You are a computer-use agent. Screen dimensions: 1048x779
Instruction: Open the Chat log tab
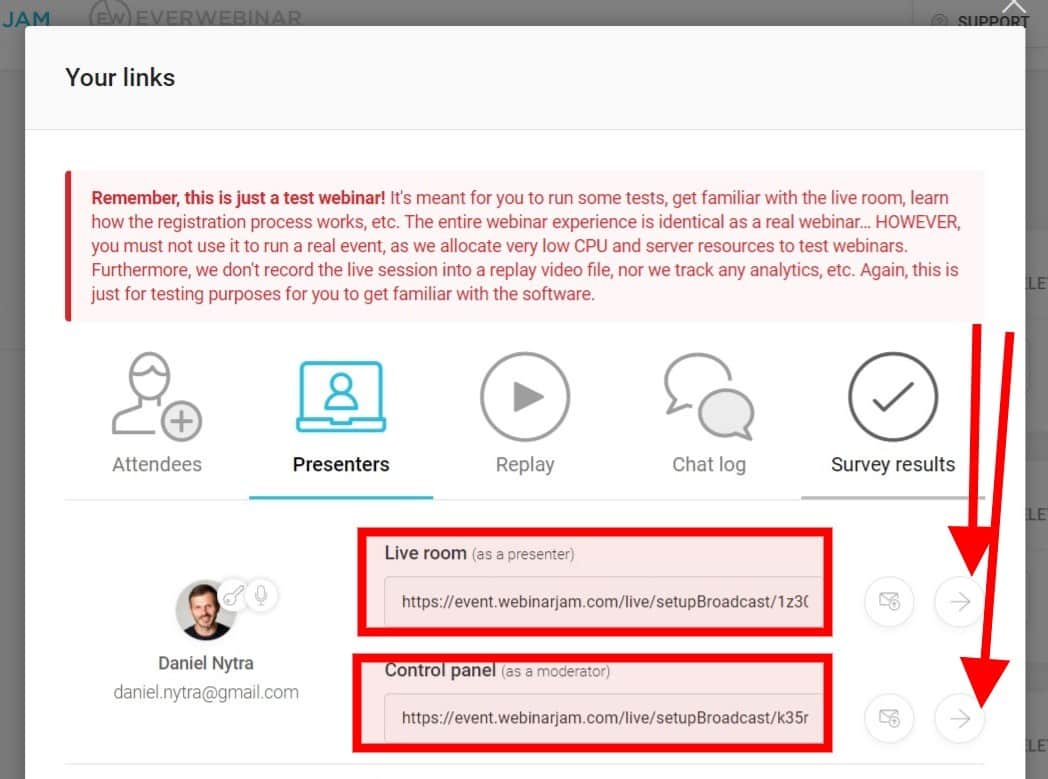pos(708,414)
